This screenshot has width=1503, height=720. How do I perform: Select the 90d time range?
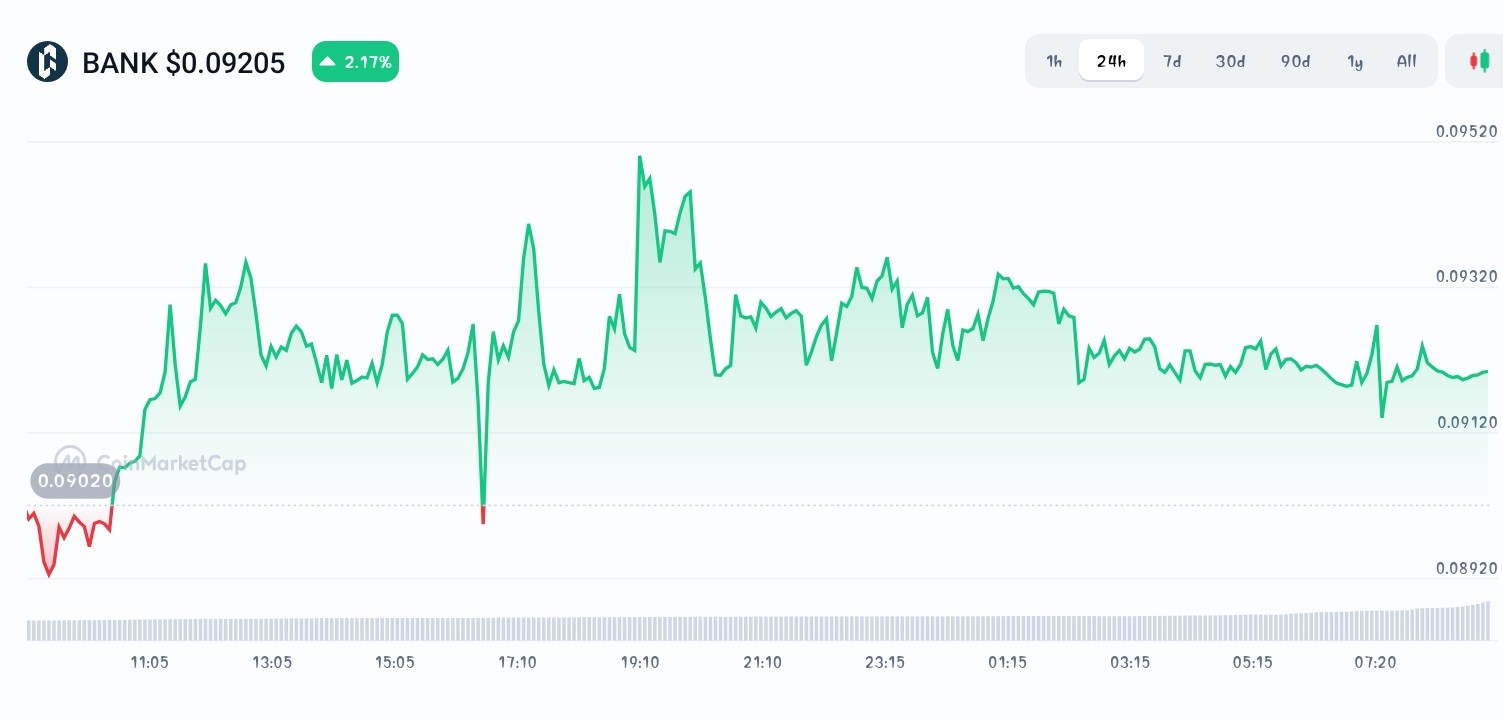pyautogui.click(x=1295, y=61)
